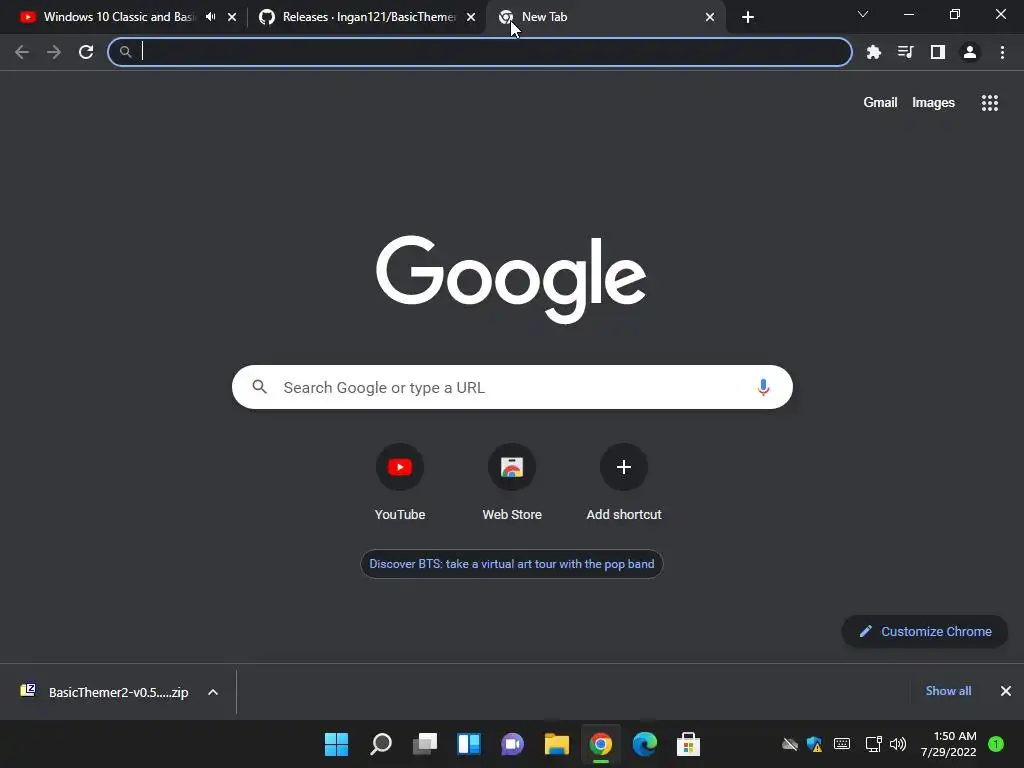Click Chrome icon on taskbar
1024x768 pixels.
(x=601, y=744)
